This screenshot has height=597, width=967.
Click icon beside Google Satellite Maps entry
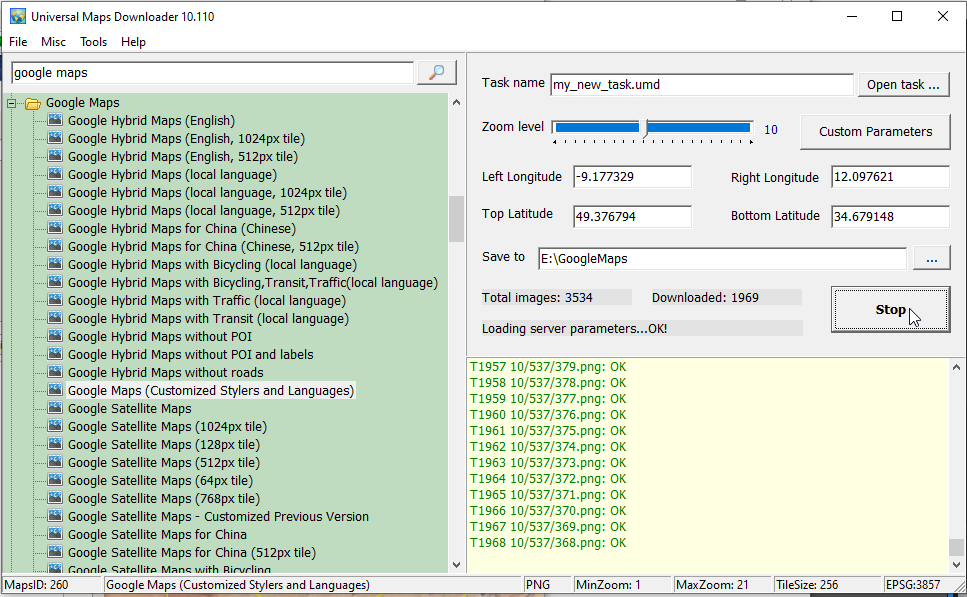pyautogui.click(x=55, y=408)
